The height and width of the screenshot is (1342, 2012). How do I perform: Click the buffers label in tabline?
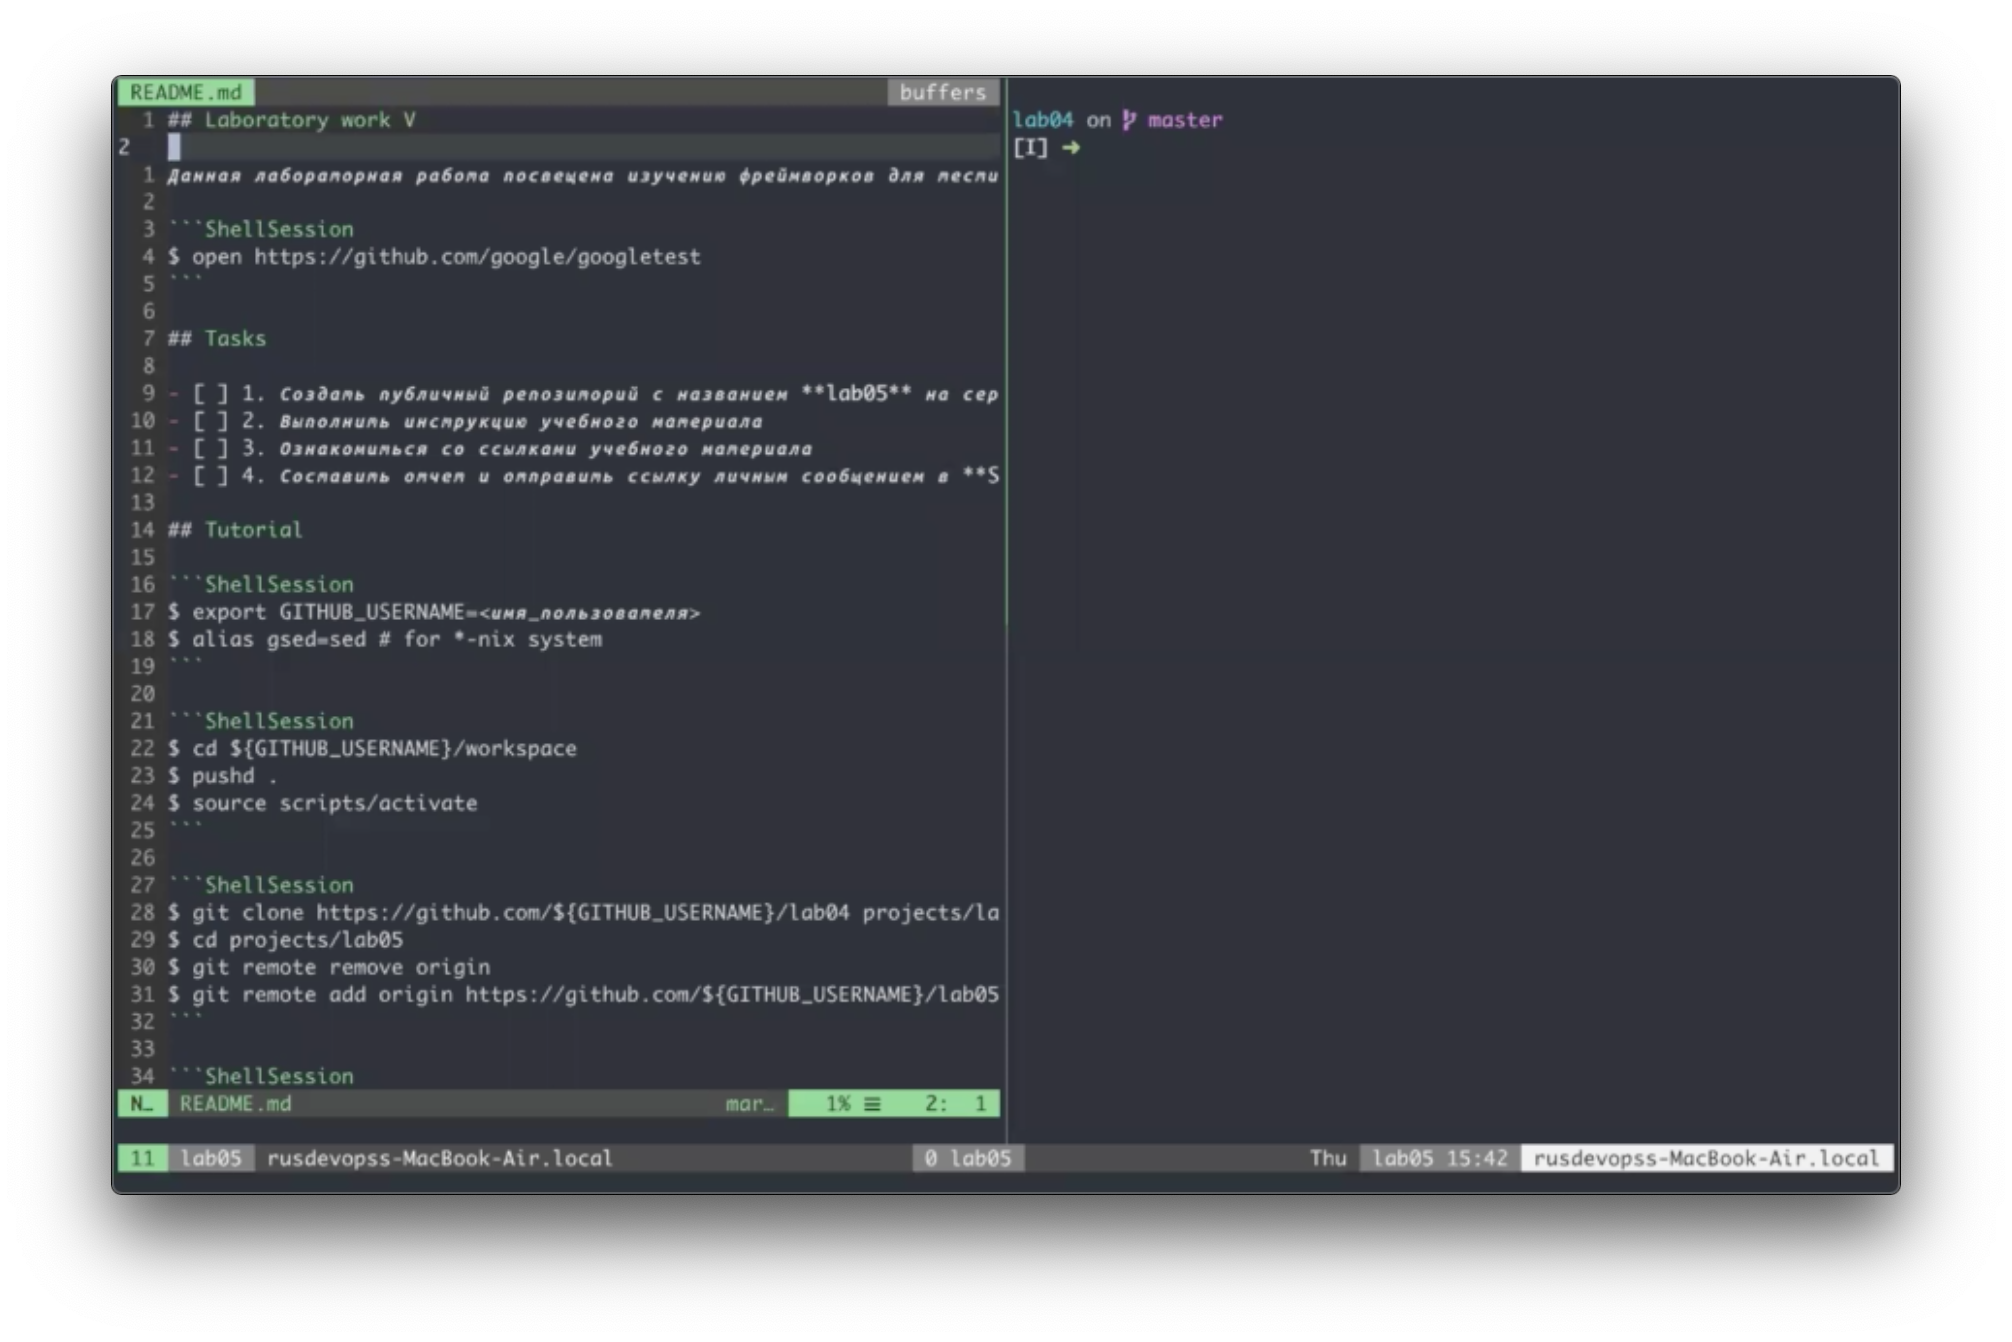point(942,92)
